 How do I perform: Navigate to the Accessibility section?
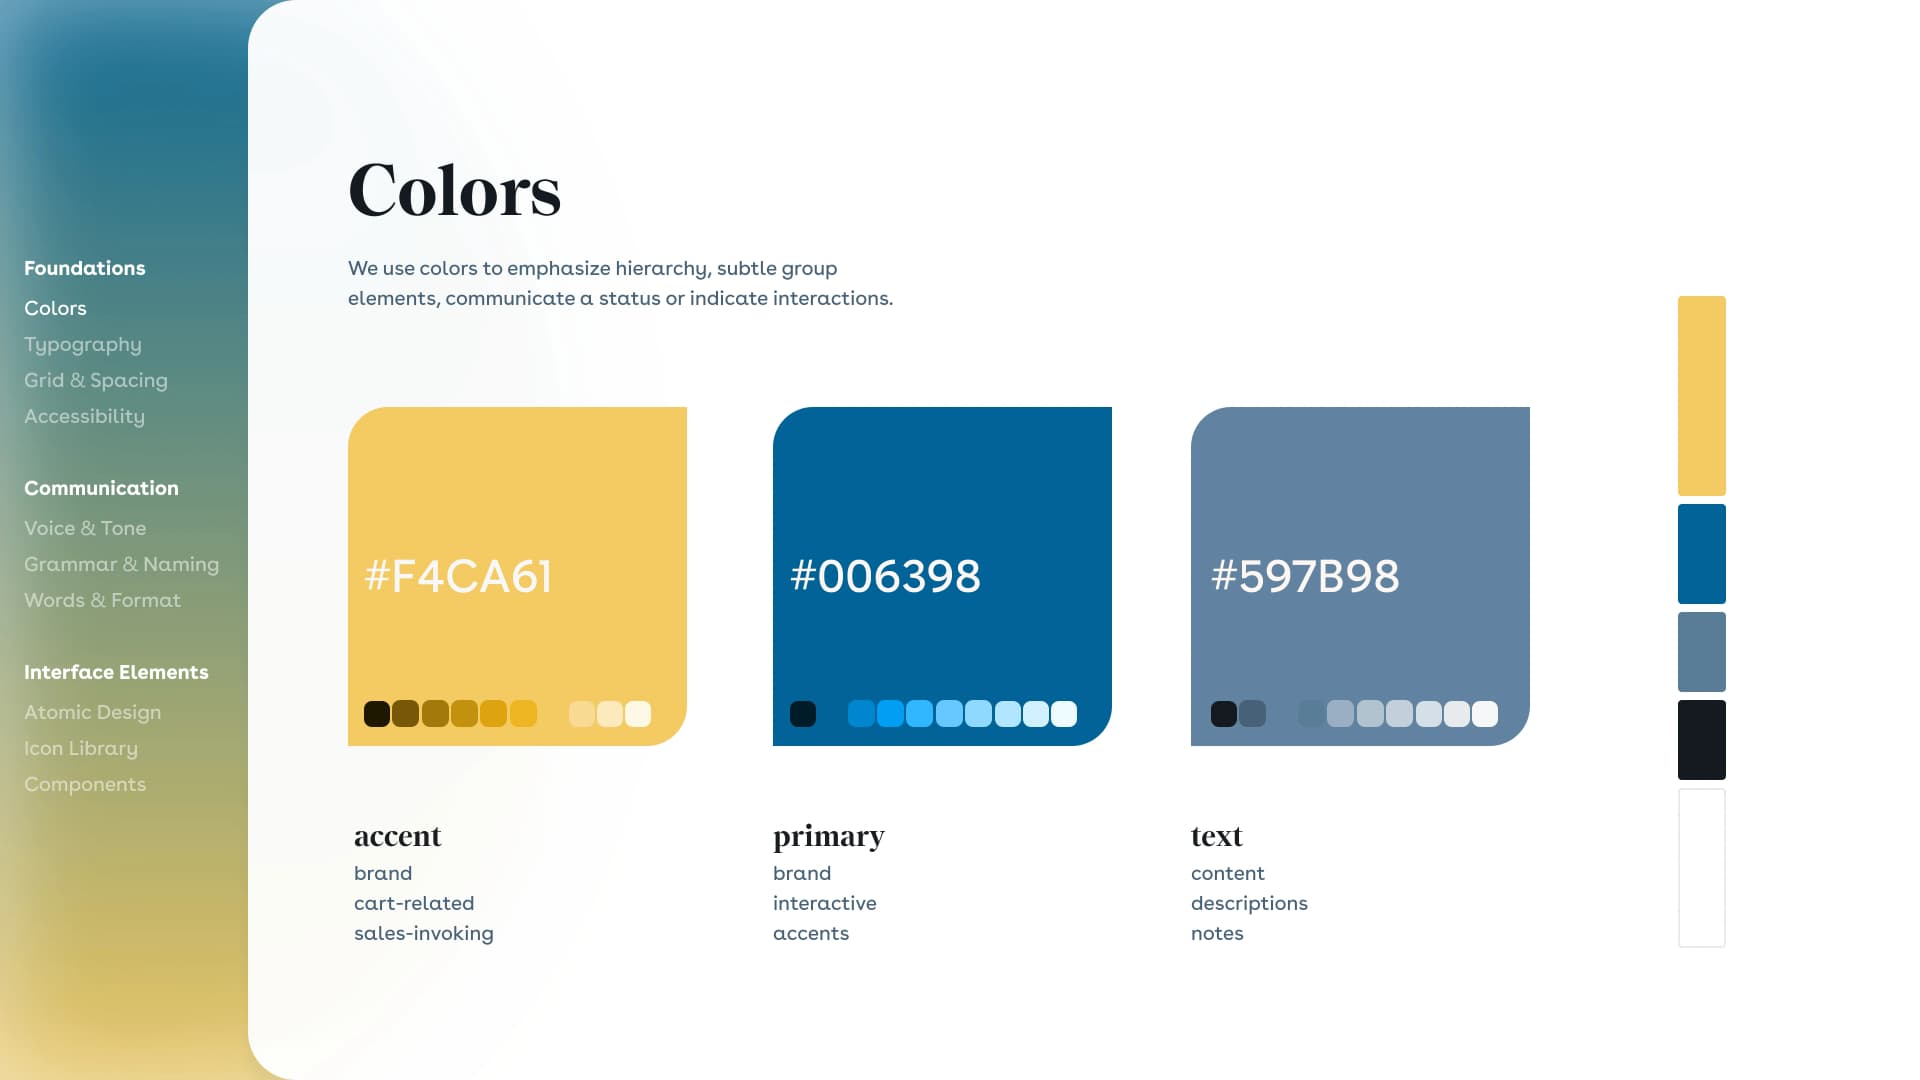84,415
